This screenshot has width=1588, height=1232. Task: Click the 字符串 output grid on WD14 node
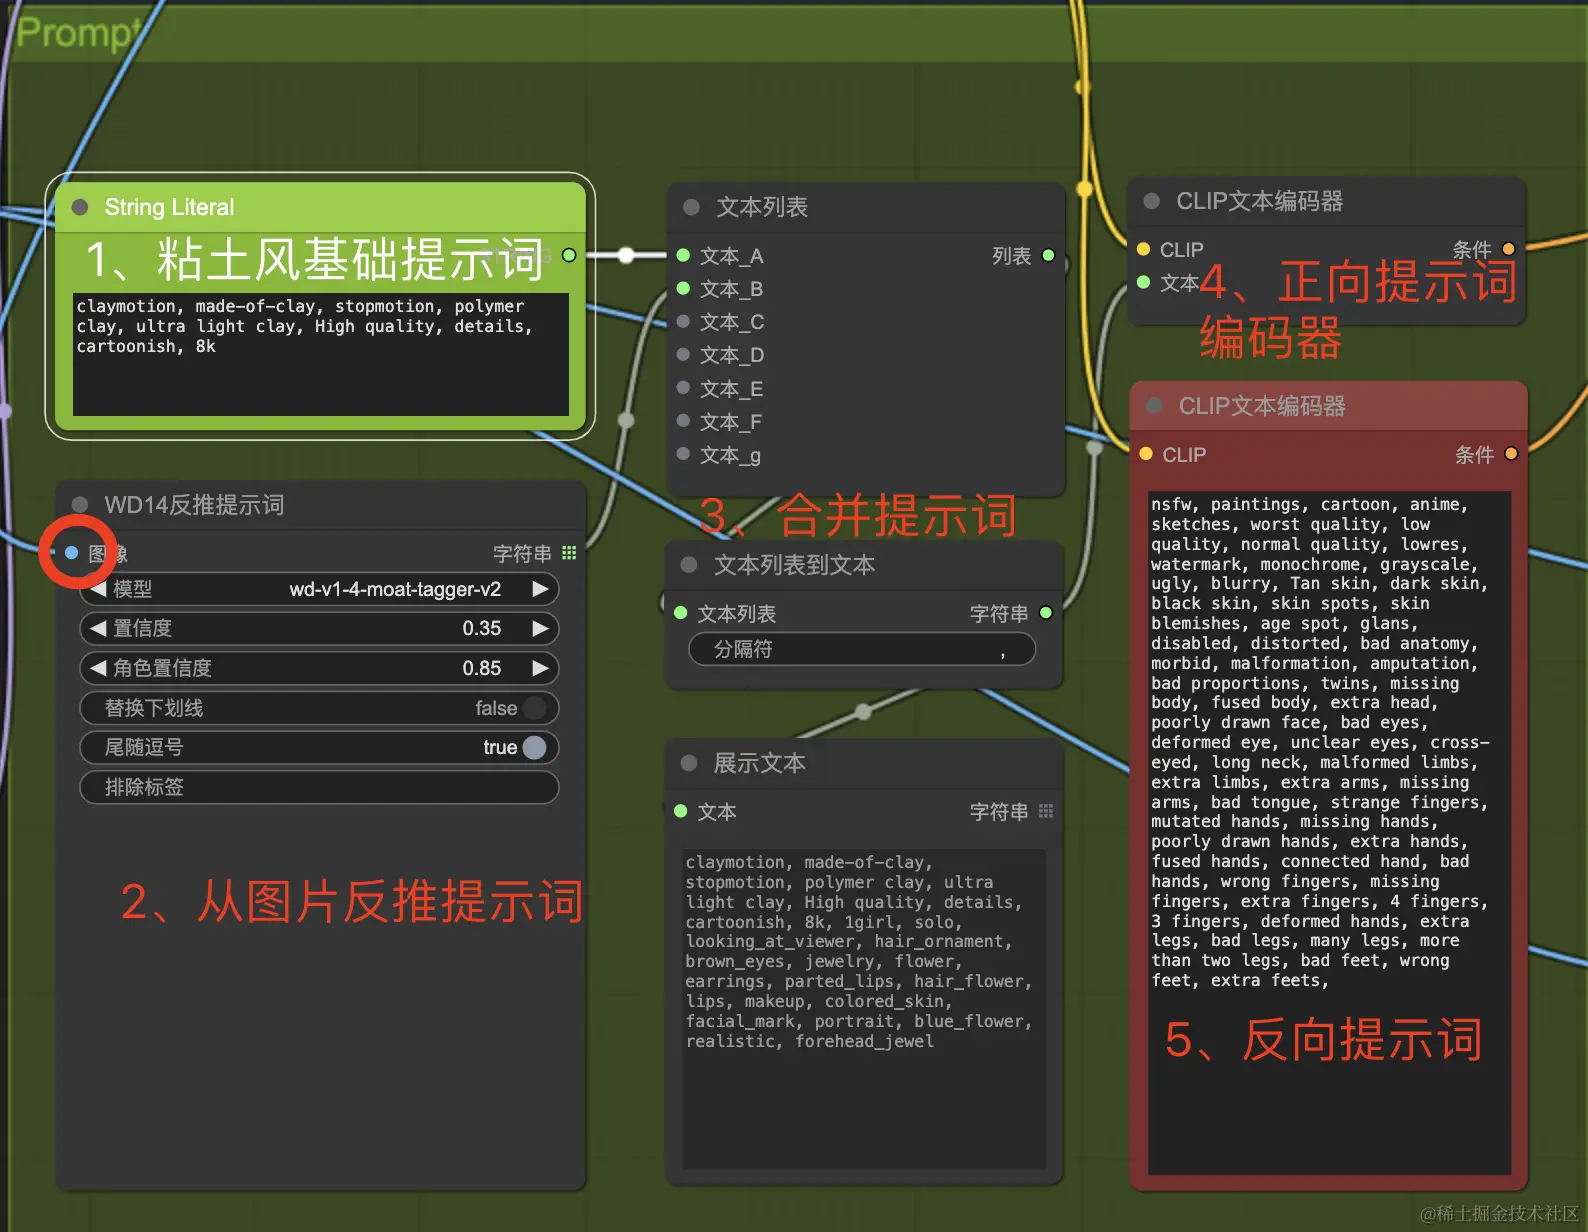(569, 553)
